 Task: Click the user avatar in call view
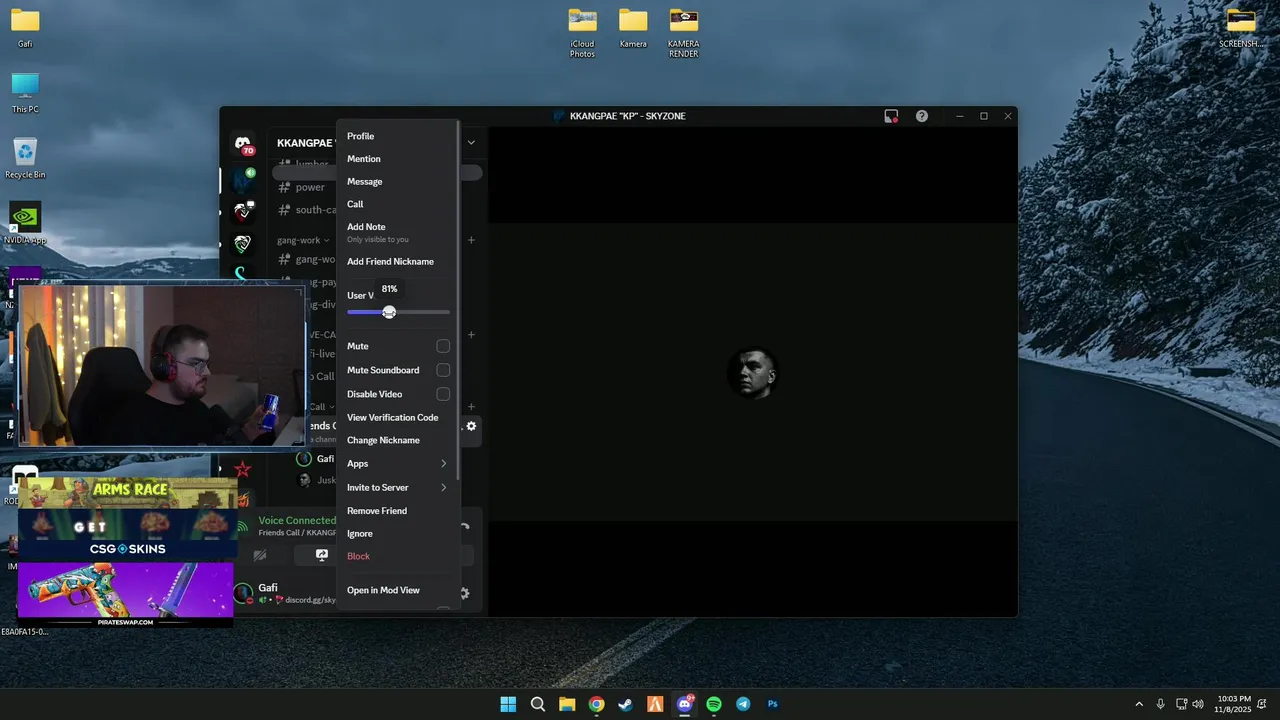pyautogui.click(x=753, y=373)
